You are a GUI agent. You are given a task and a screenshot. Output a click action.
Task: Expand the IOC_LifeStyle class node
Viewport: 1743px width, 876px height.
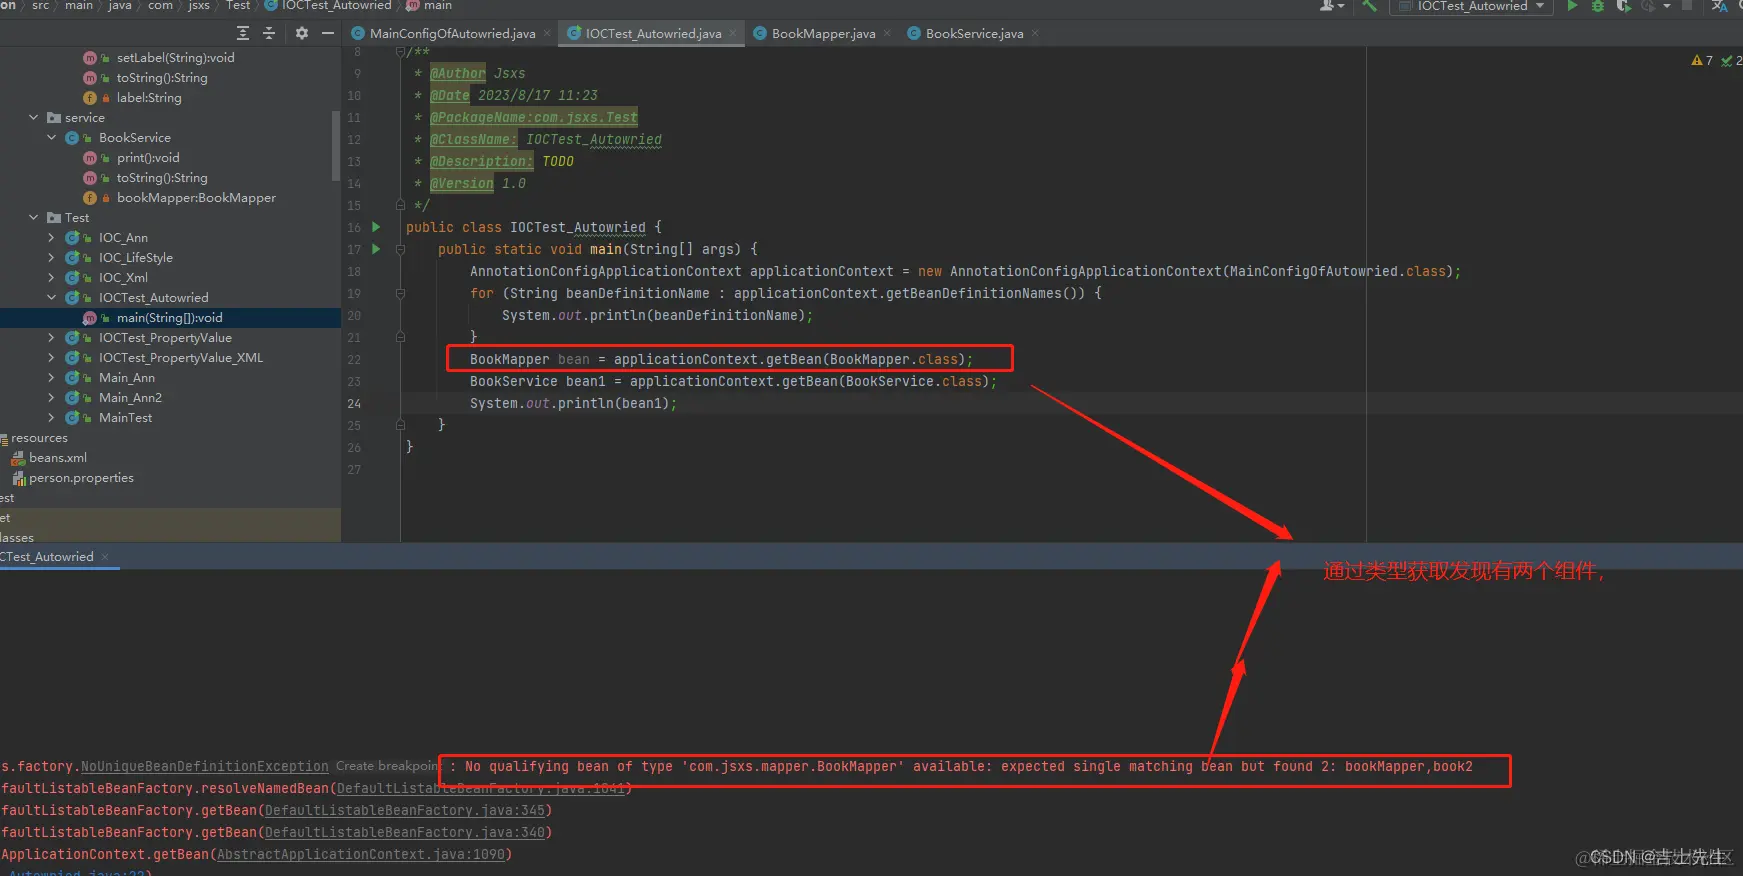tap(51, 257)
